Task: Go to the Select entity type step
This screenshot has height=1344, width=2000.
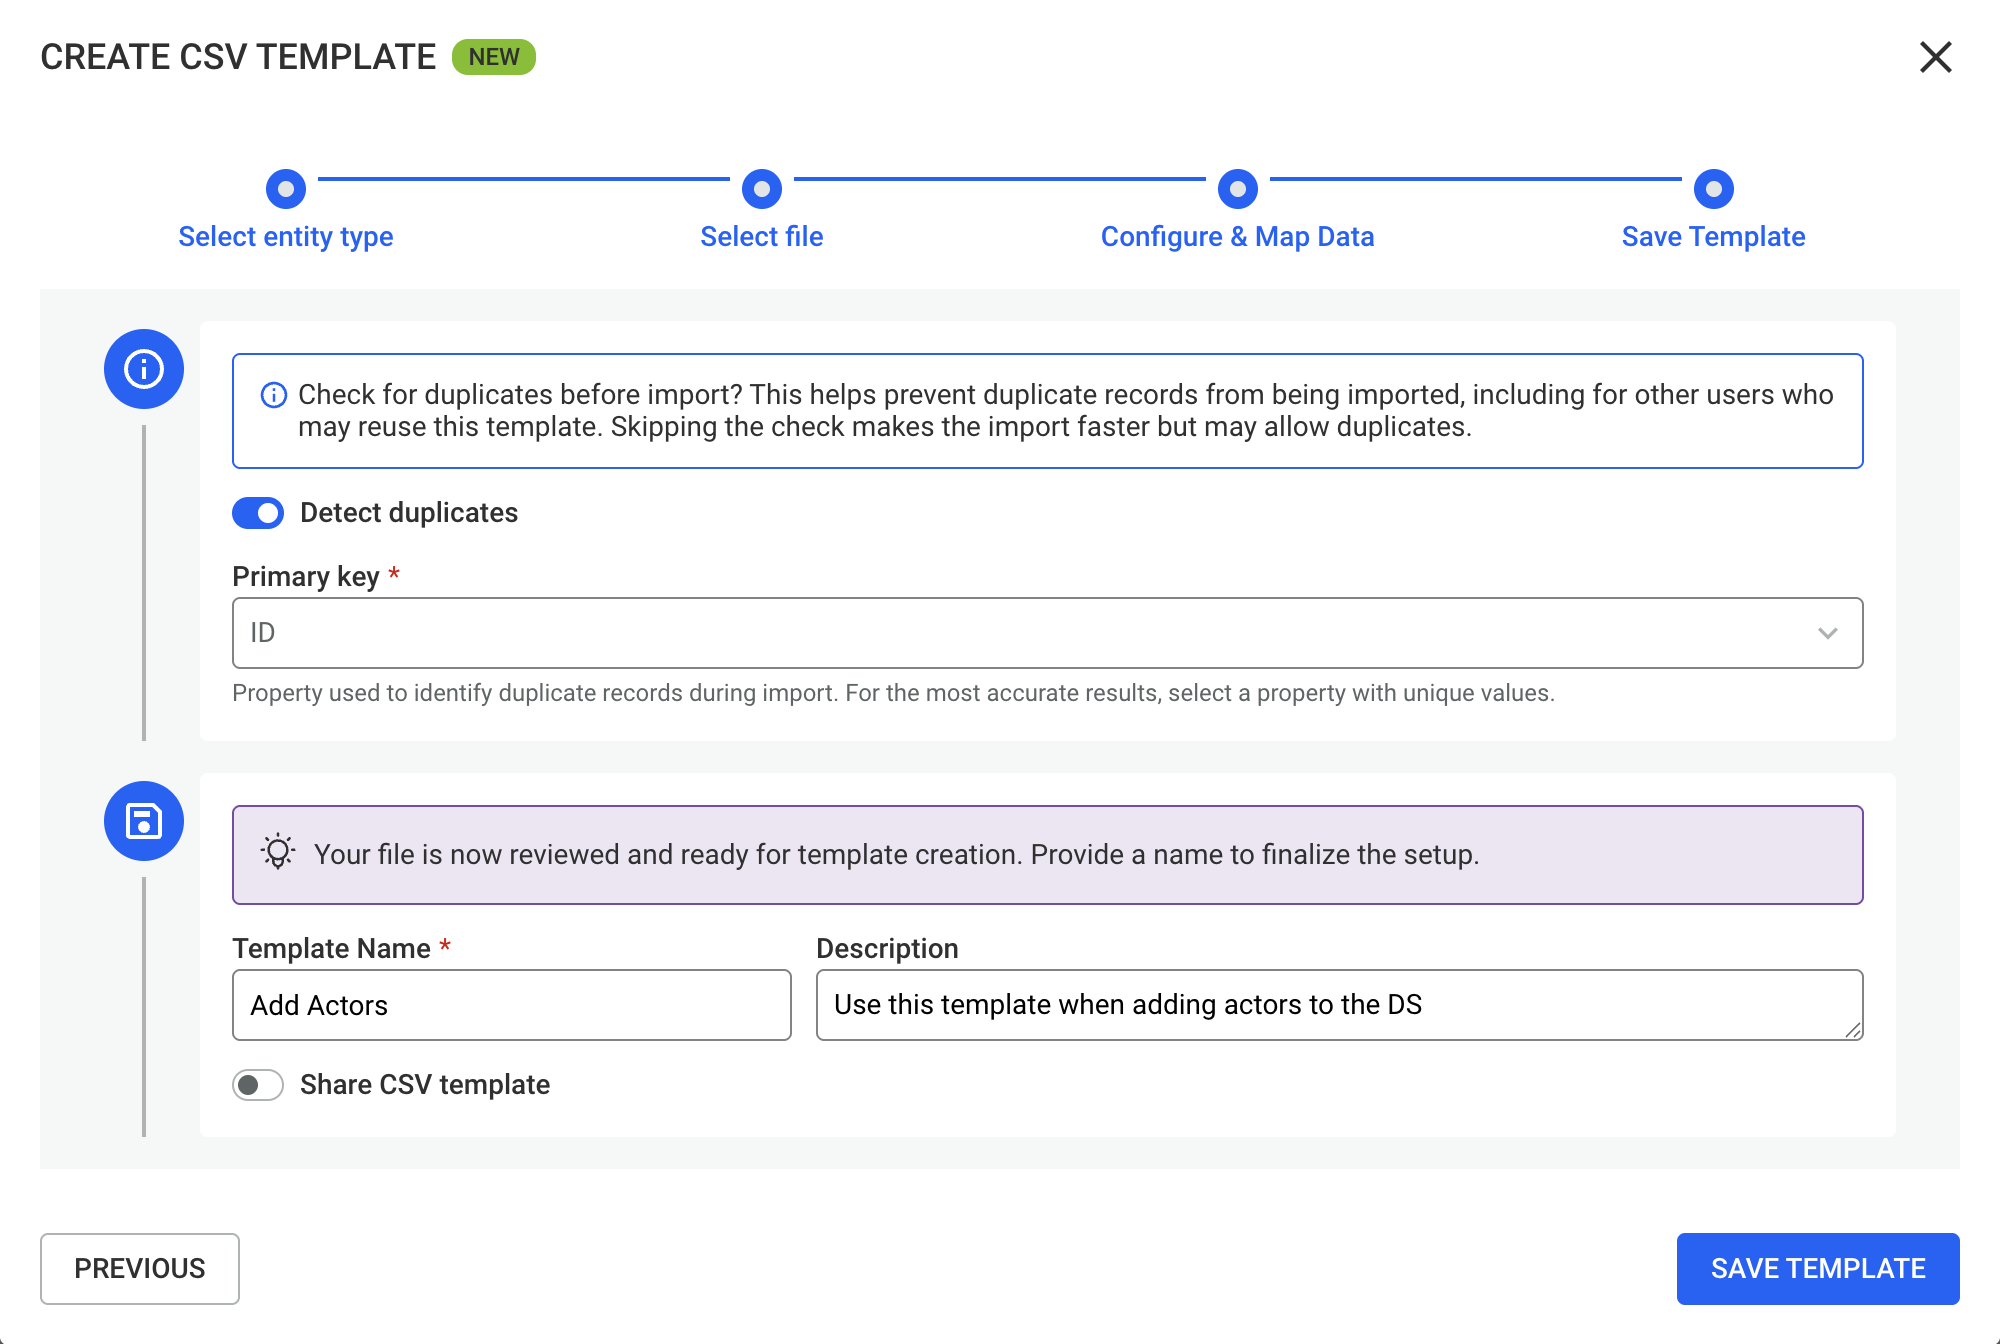Action: click(286, 237)
